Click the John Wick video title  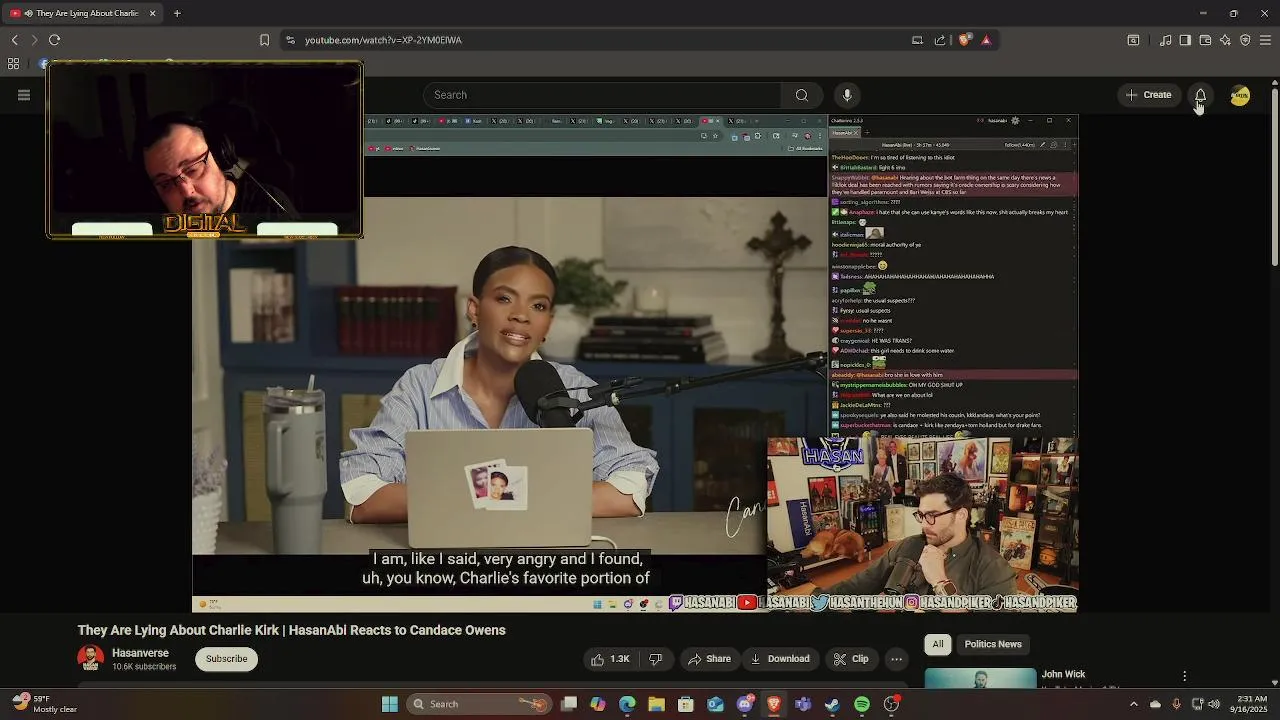(1063, 675)
